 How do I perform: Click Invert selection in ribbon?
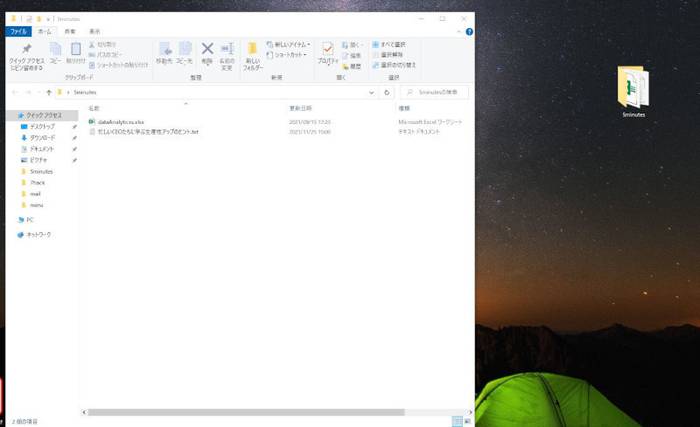click(x=394, y=65)
